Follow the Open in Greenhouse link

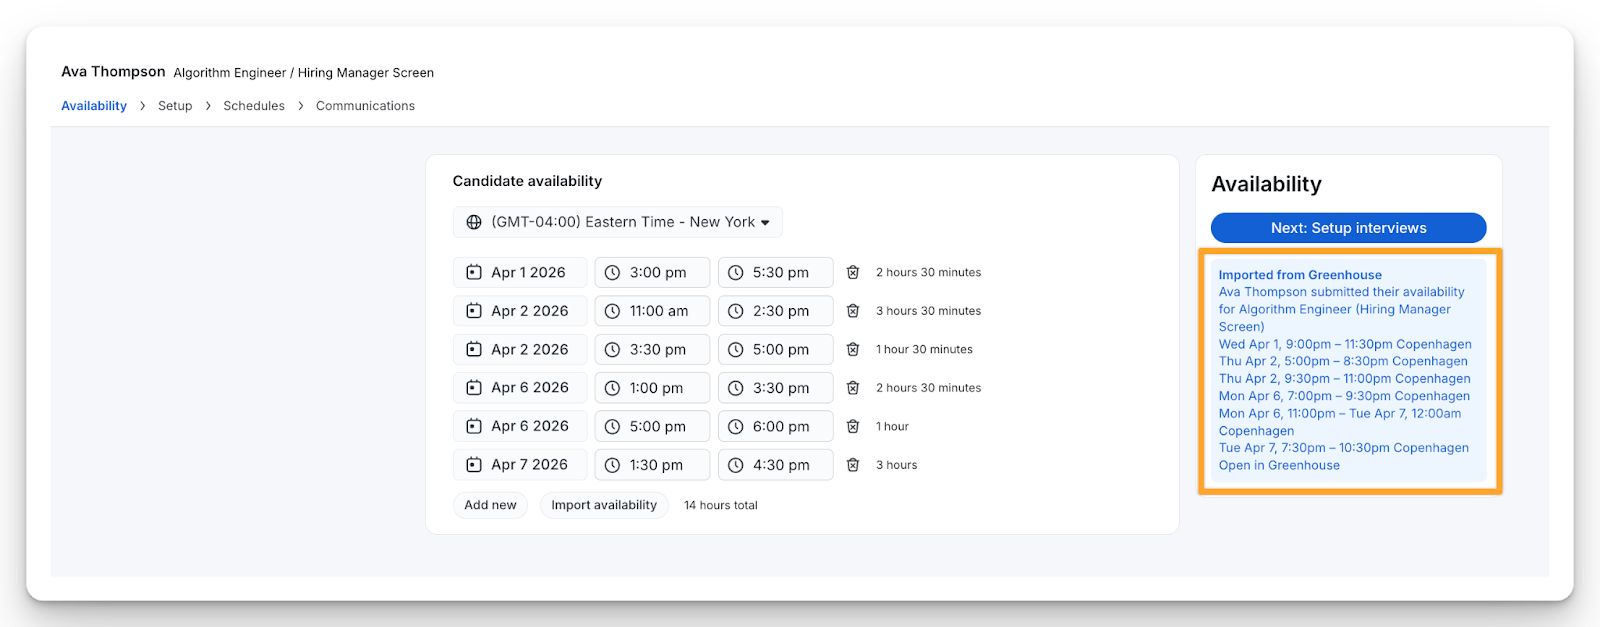[1279, 466]
